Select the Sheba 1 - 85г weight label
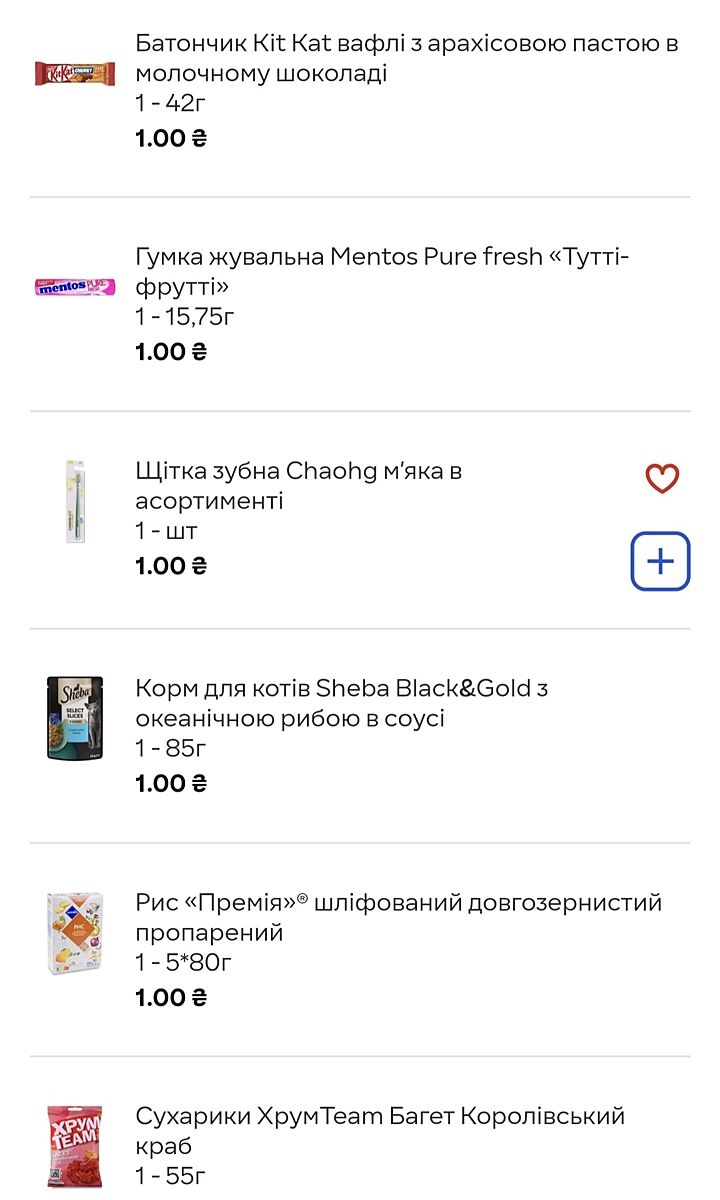Viewport: 720px width, 1200px height. tap(171, 748)
